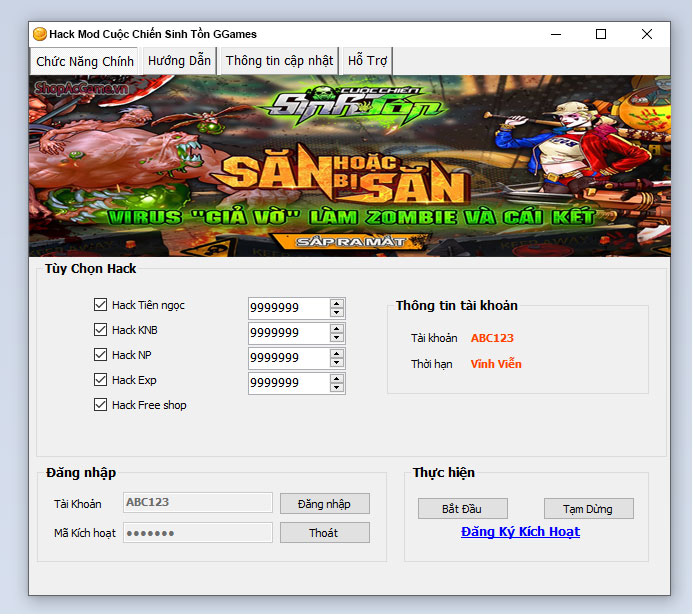Decrease Hack Exp value with down arrow
Viewport: 693px width, 616px height.
pyautogui.click(x=337, y=388)
